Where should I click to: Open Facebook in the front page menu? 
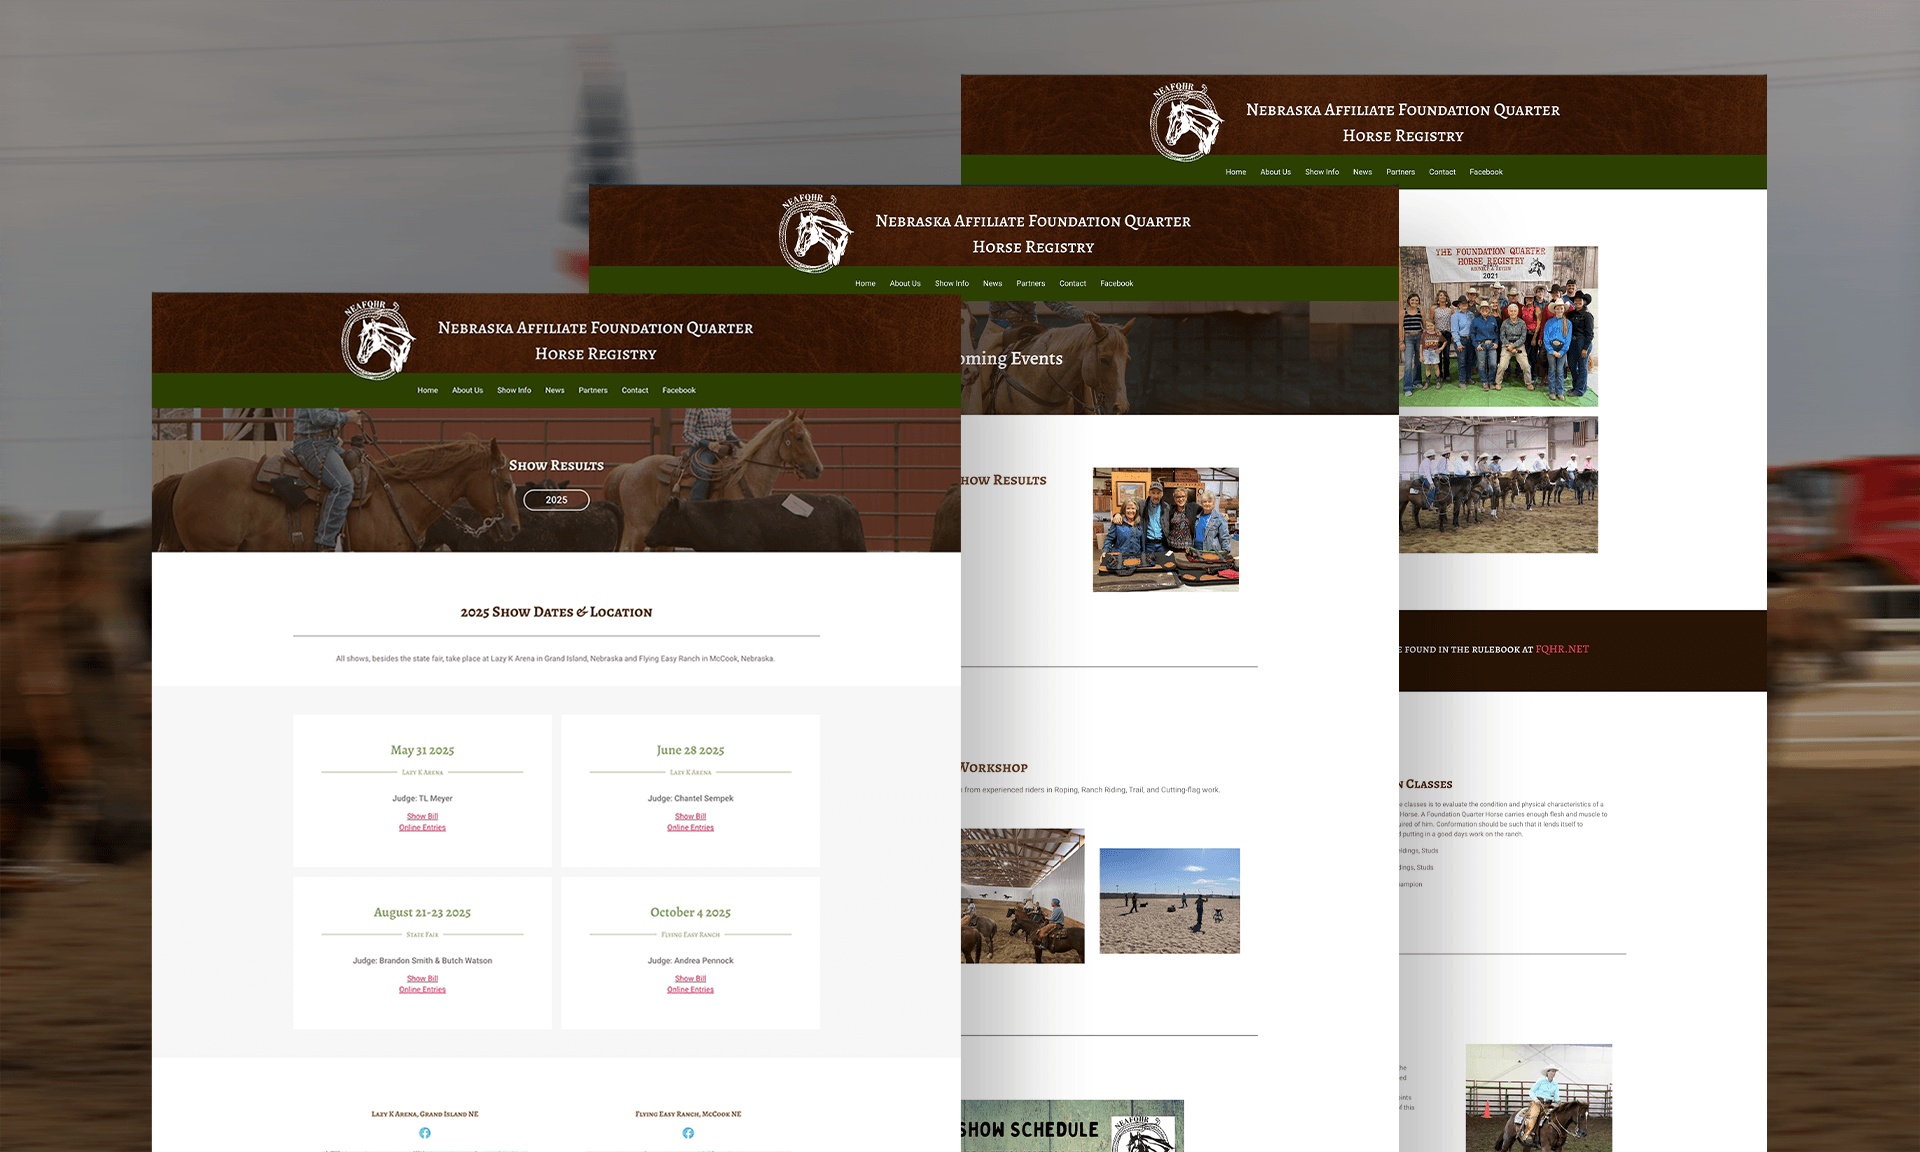(679, 390)
